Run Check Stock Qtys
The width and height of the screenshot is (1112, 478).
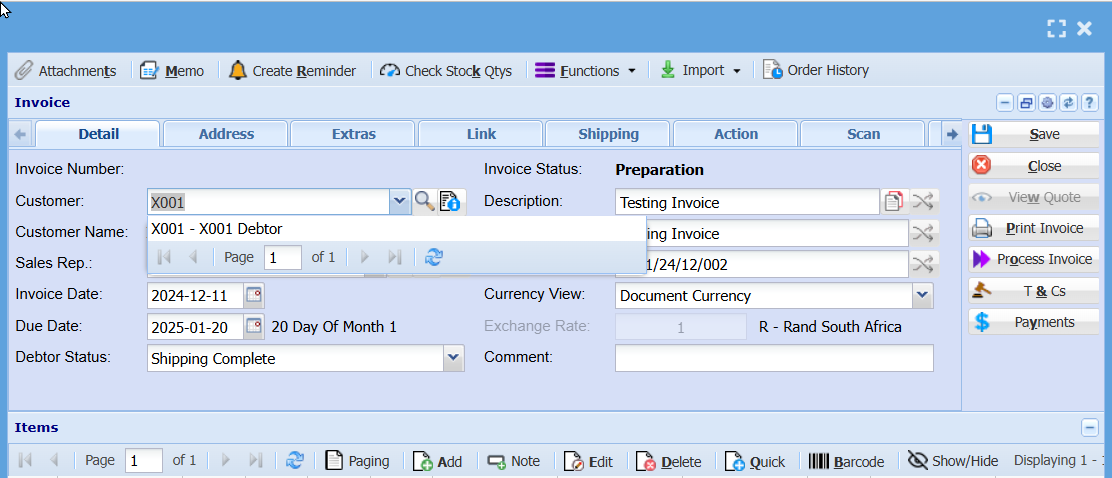445,71
